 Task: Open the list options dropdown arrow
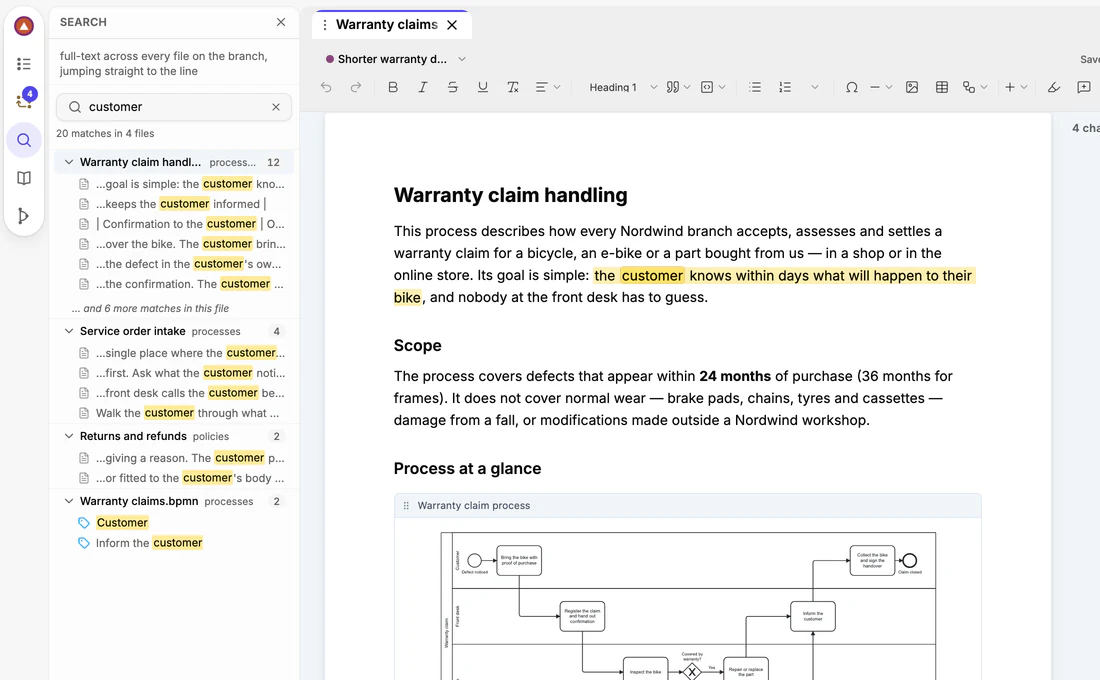click(x=814, y=87)
